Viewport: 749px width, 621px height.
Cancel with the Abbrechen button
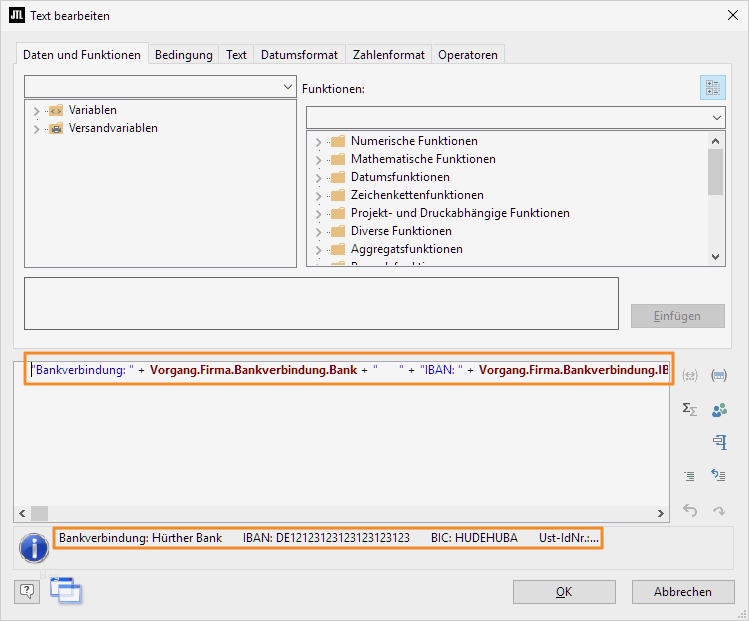[683, 592]
